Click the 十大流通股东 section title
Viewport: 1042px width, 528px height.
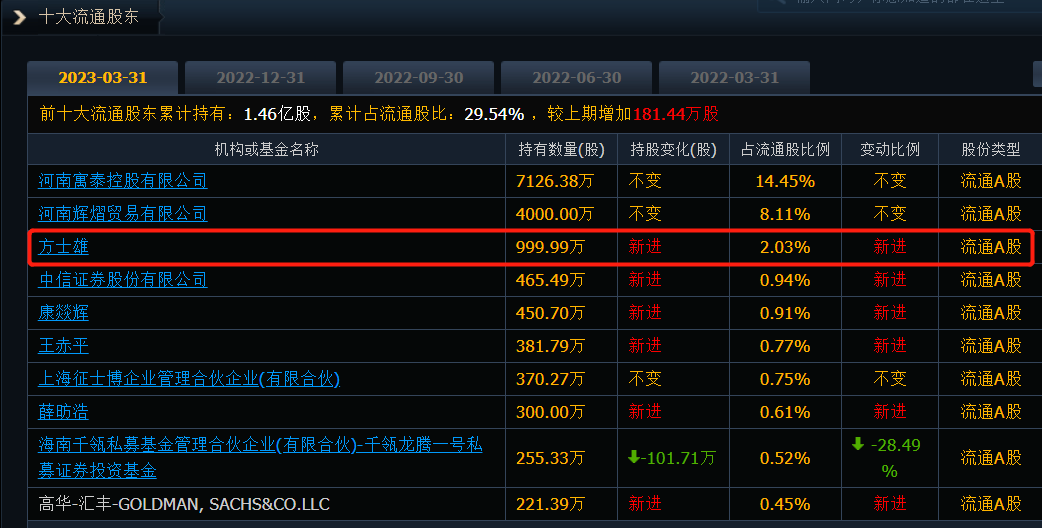88,17
